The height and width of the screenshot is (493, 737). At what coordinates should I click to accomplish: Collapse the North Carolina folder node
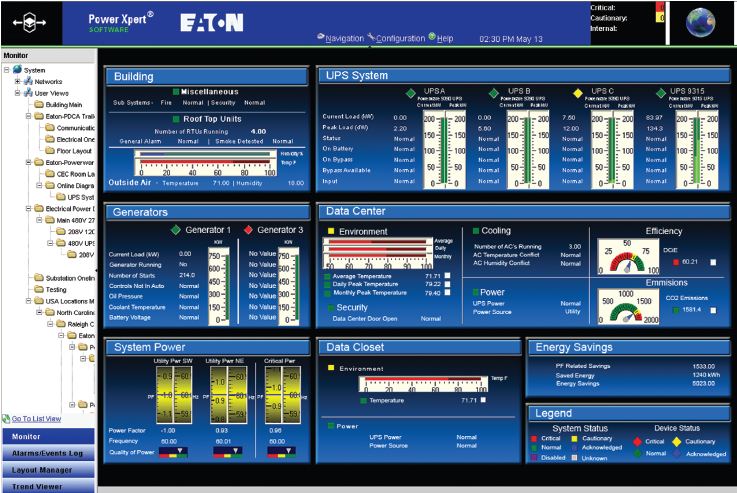pyautogui.click(x=39, y=313)
